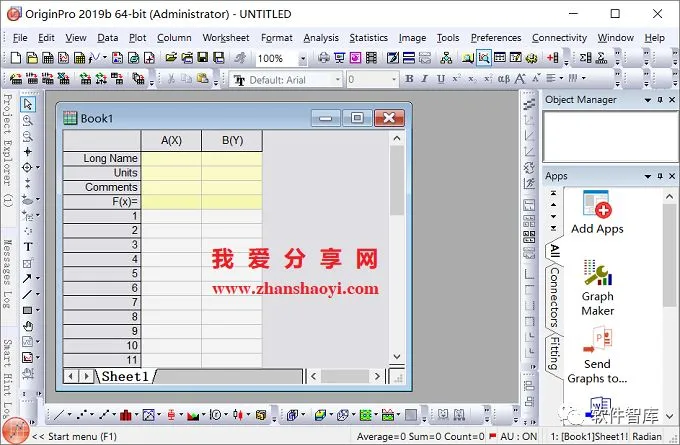Image resolution: width=680 pixels, height=445 pixels.
Task: Close the Apps panel
Action: [x=672, y=176]
